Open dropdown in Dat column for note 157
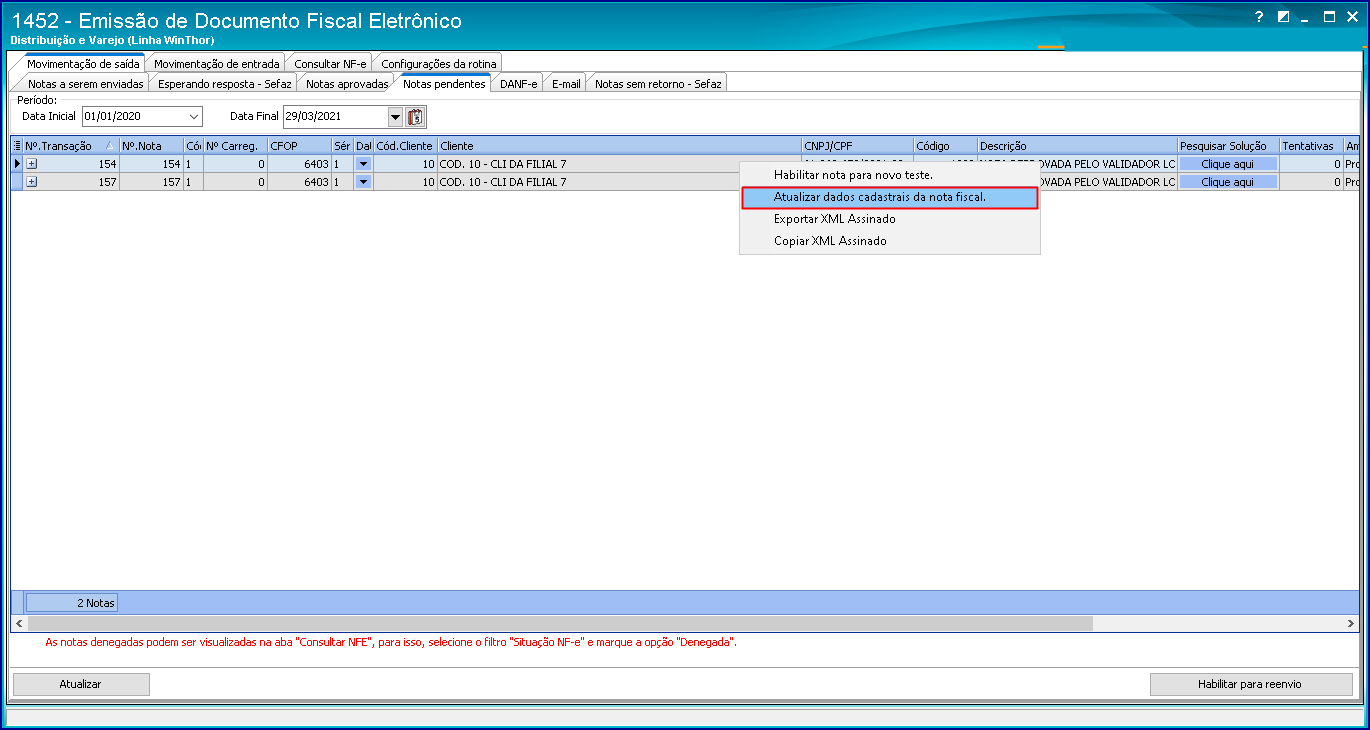This screenshot has width=1370, height=730. [363, 182]
